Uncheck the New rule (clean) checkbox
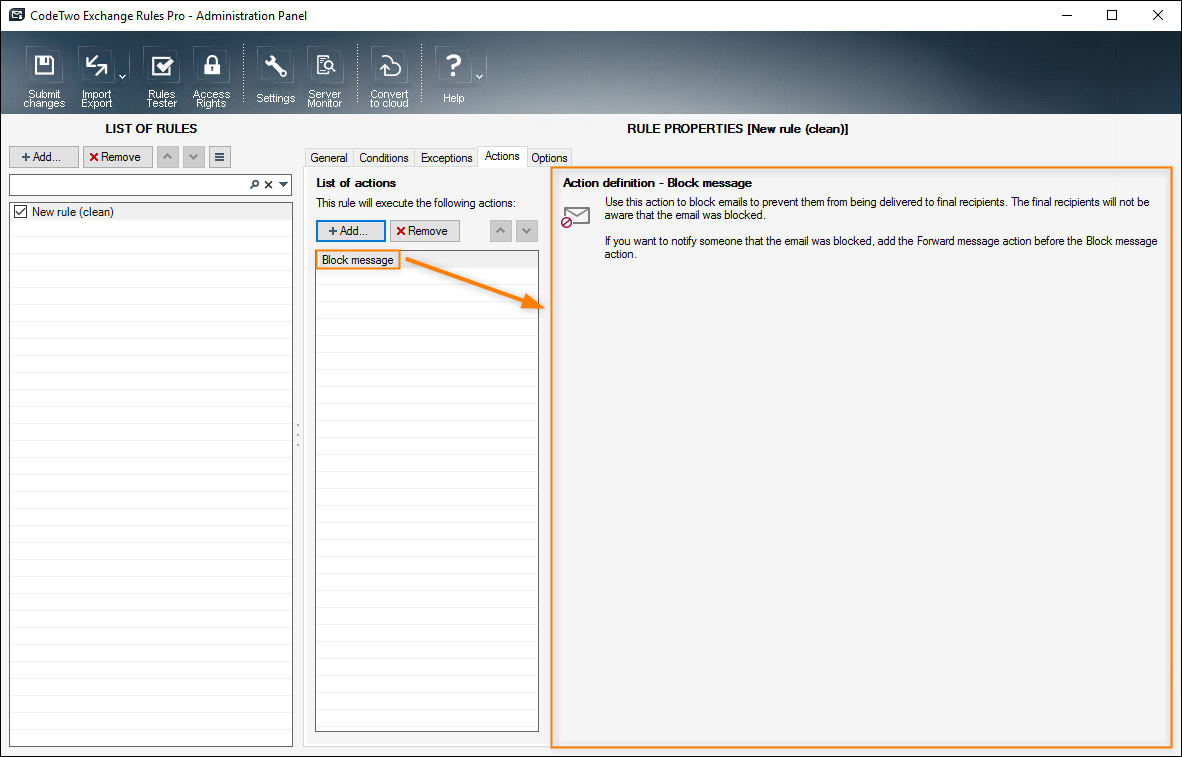Viewport: 1182px width, 757px height. pos(20,212)
